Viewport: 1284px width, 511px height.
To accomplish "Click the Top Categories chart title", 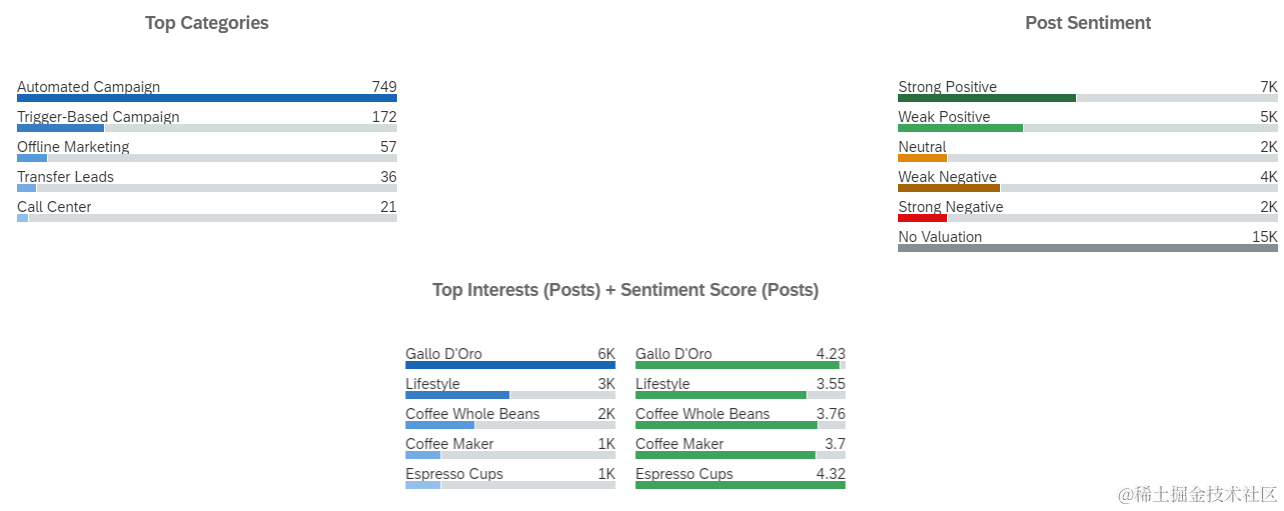I will tap(207, 23).
